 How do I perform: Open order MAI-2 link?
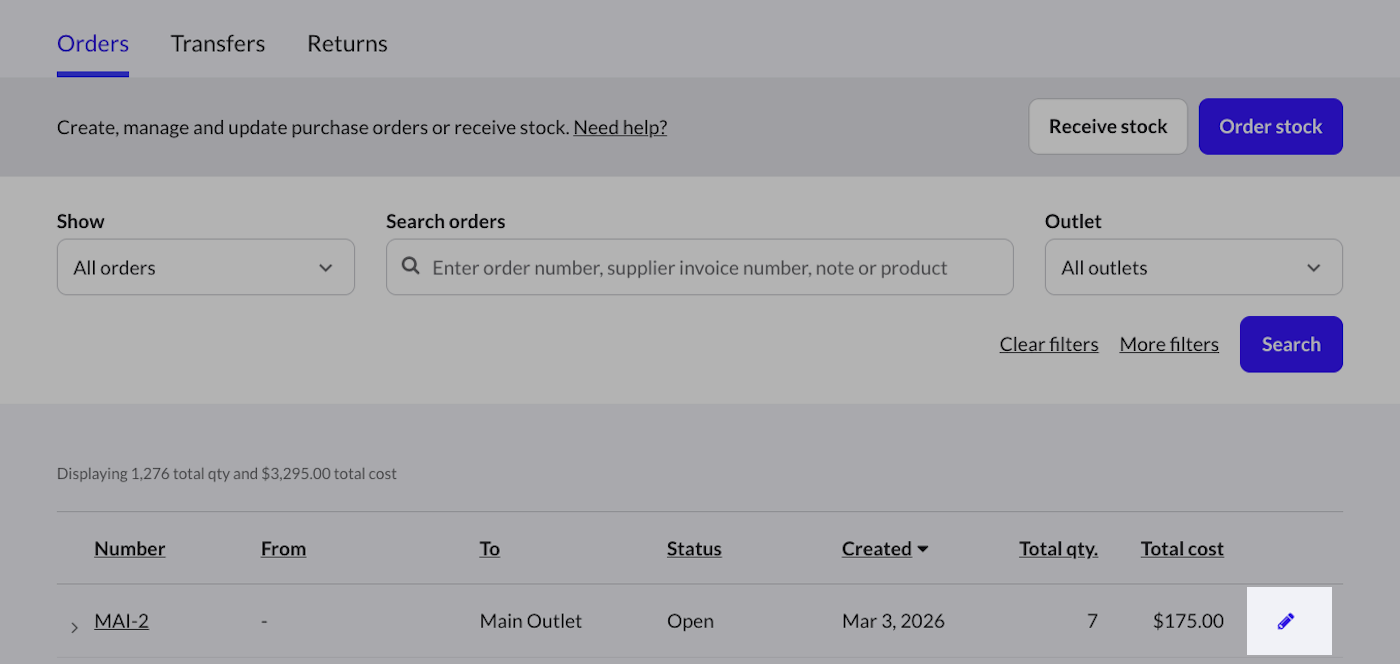click(121, 621)
